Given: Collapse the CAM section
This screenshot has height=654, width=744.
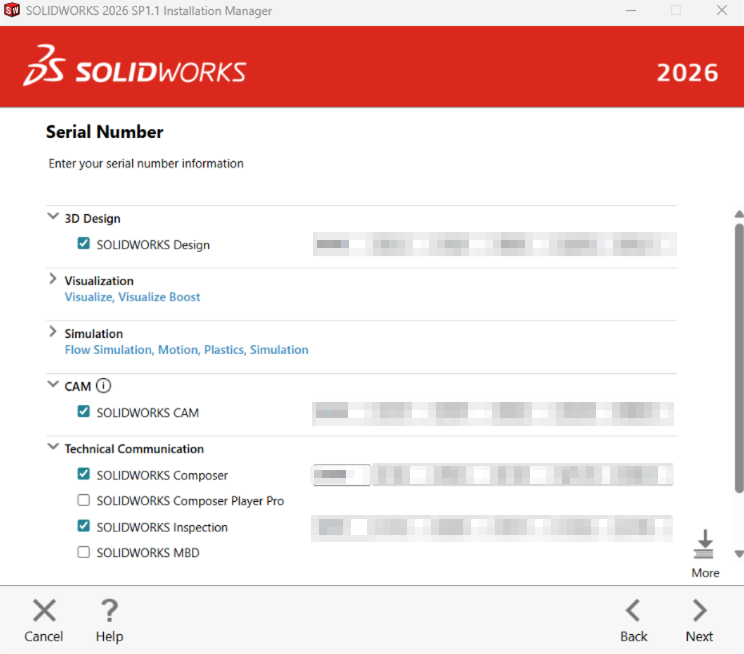Looking at the screenshot, I should pyautogui.click(x=53, y=384).
